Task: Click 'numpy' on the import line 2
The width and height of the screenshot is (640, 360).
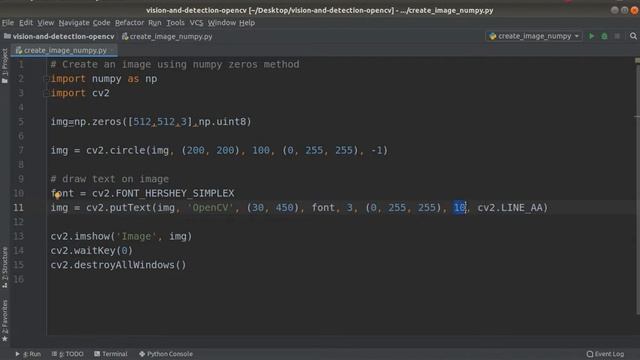Action: coord(107,79)
